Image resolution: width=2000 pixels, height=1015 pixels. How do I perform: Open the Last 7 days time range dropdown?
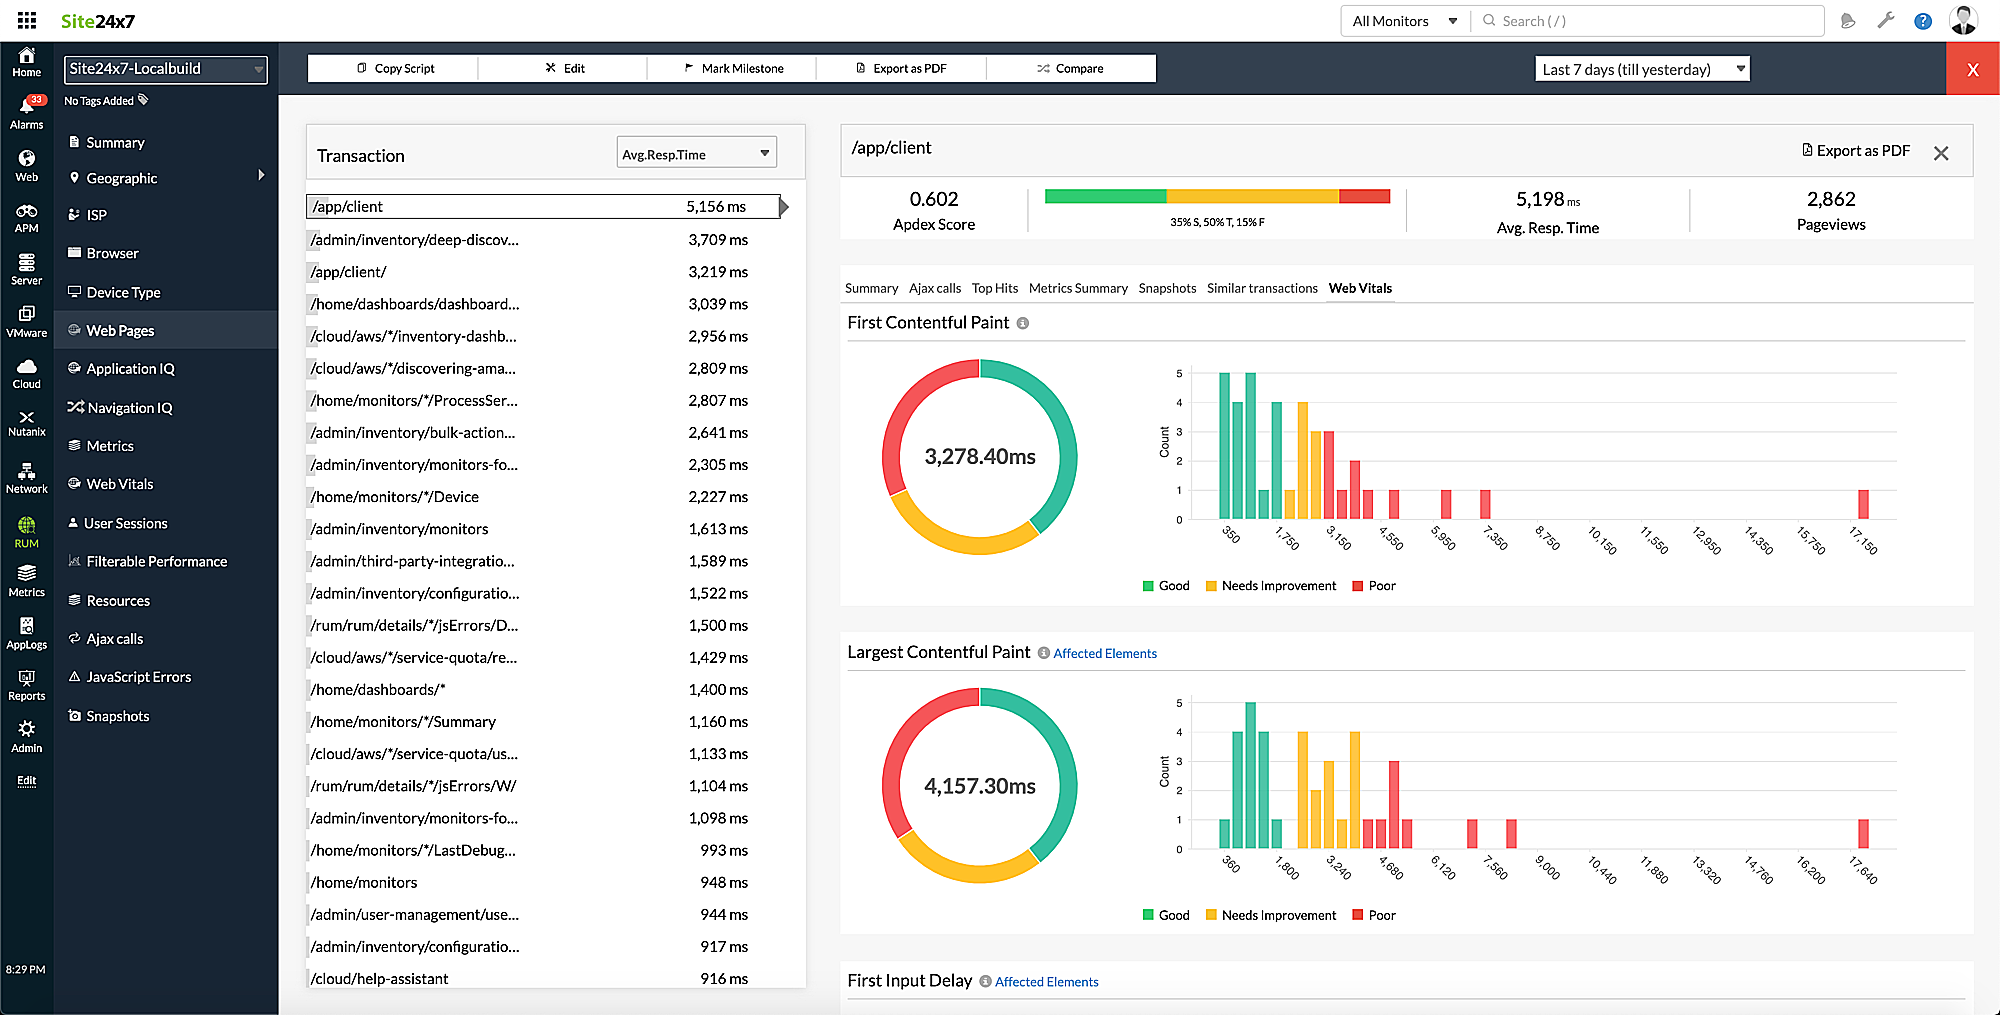[x=1642, y=69]
